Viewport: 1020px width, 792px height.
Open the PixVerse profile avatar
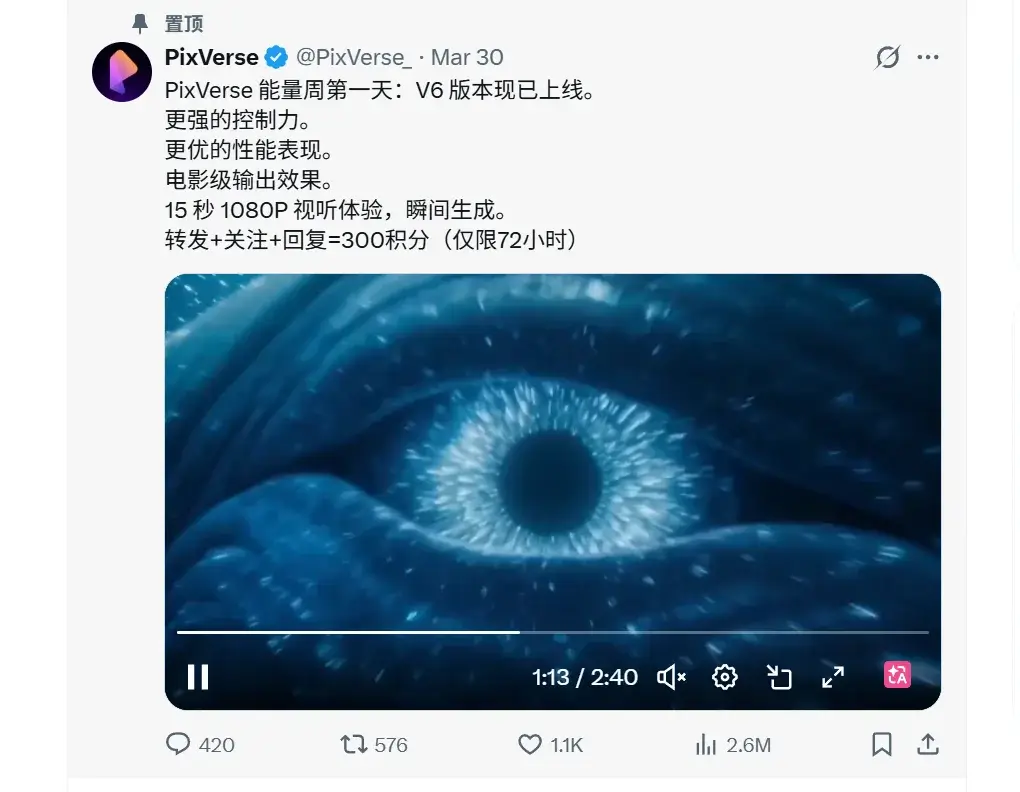pos(122,72)
